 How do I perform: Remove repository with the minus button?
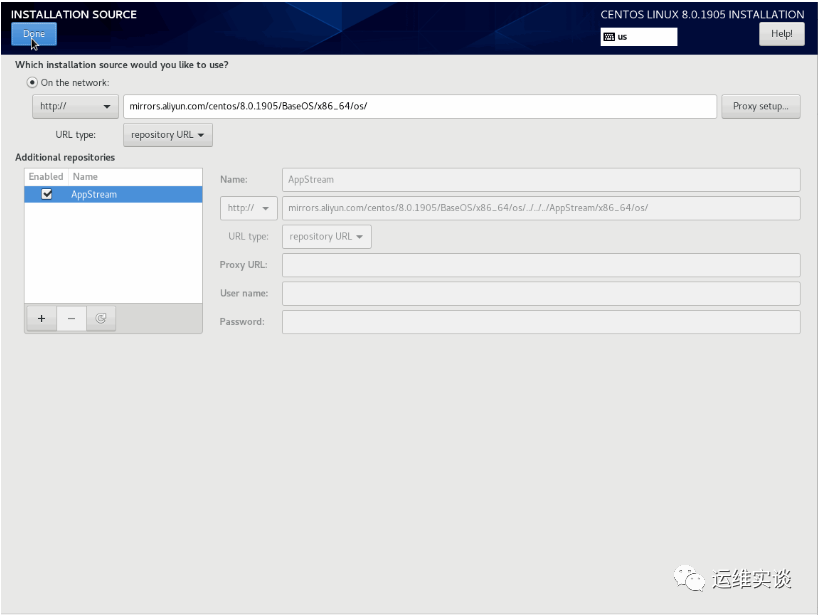pyautogui.click(x=71, y=318)
